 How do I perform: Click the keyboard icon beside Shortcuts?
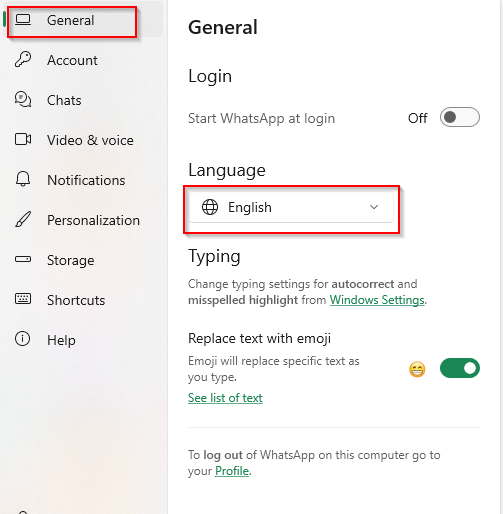click(23, 299)
